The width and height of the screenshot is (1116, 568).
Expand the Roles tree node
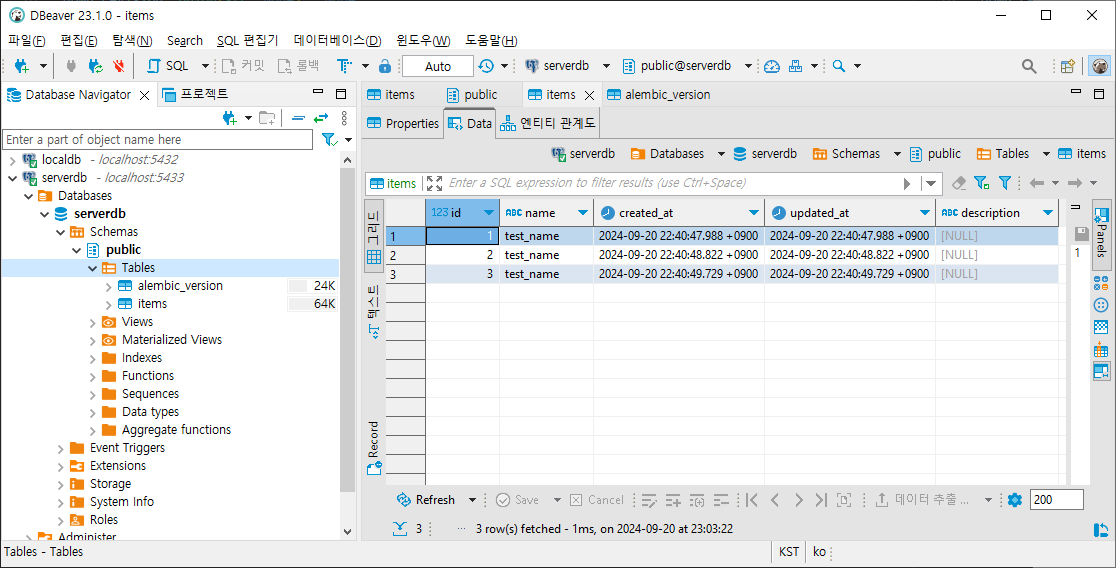(60, 520)
